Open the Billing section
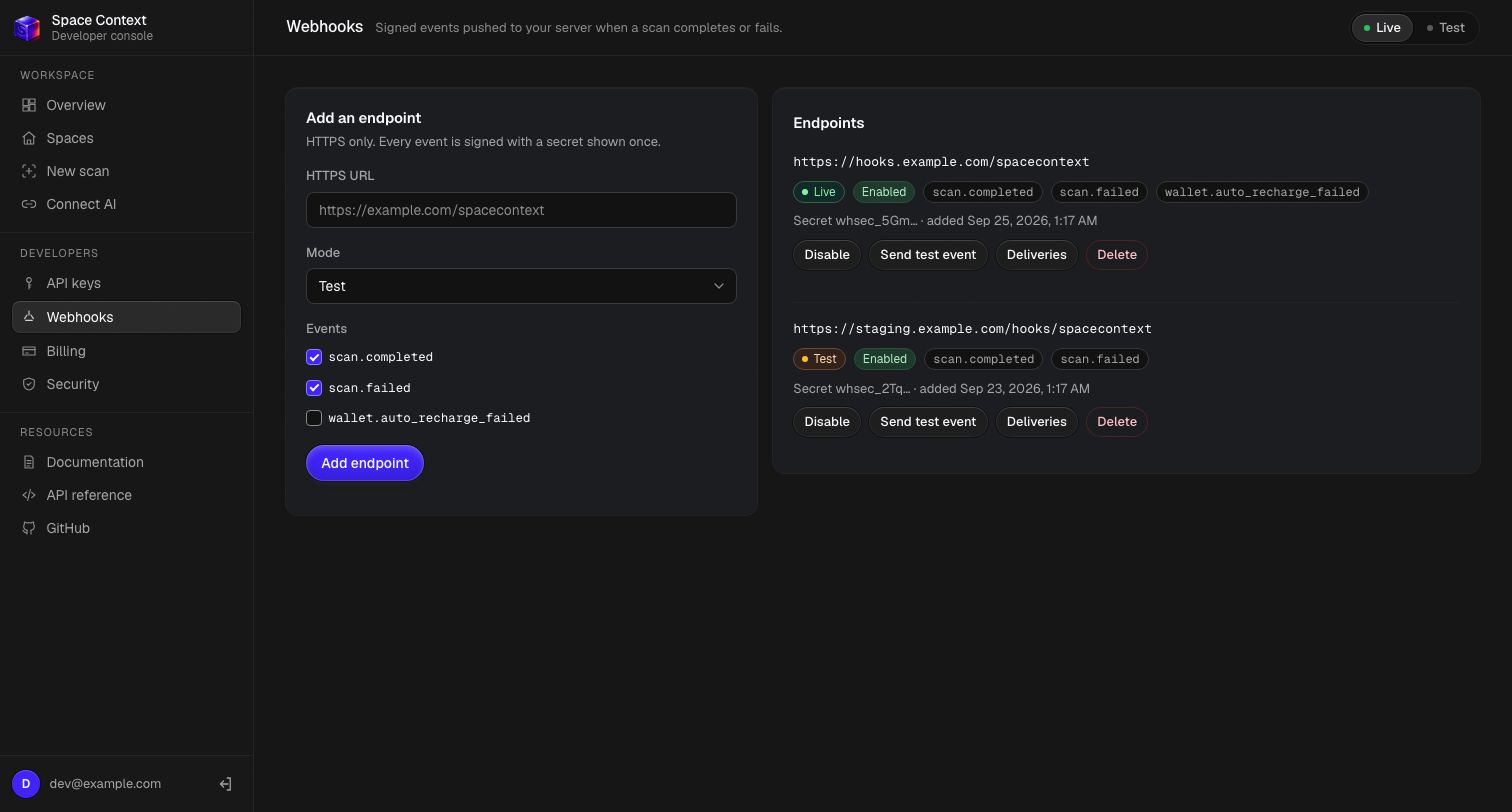The height and width of the screenshot is (812, 1512). click(126, 351)
